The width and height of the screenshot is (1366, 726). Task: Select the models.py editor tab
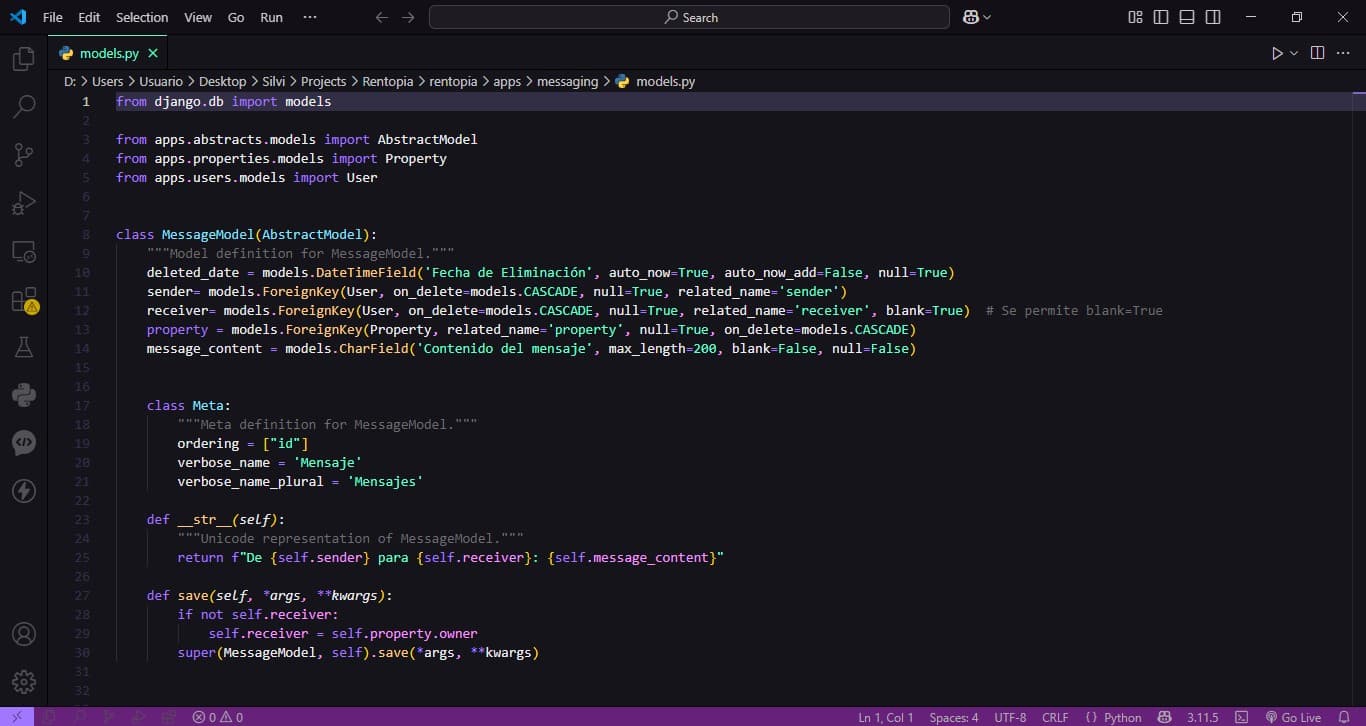tap(108, 53)
